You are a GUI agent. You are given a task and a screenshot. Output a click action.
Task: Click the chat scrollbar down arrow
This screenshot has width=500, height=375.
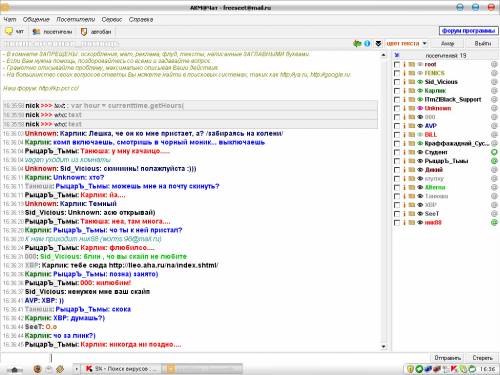(x=383, y=346)
